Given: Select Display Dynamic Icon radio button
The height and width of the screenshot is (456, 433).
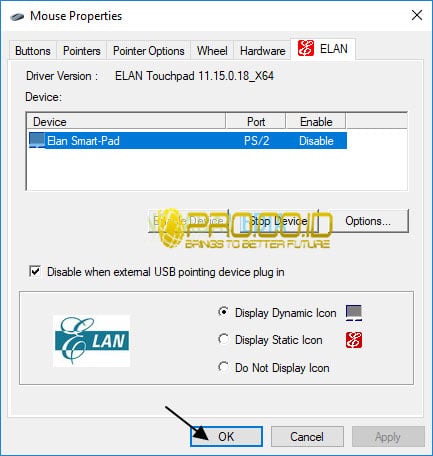Looking at the screenshot, I should click(223, 312).
